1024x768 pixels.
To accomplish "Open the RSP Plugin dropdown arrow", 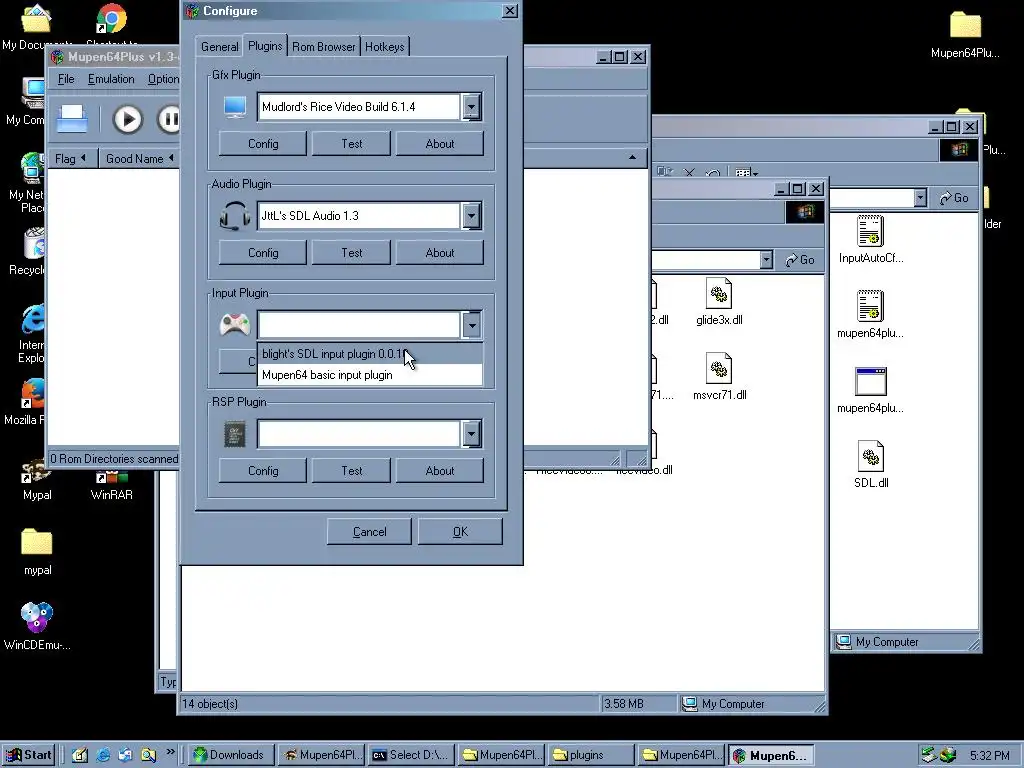I will [x=472, y=434].
